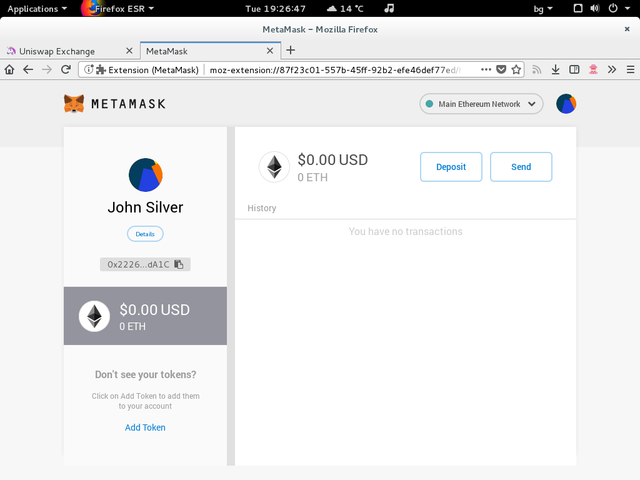Screen dimensions: 640x480
Task: Click the Send button
Action: [521, 167]
